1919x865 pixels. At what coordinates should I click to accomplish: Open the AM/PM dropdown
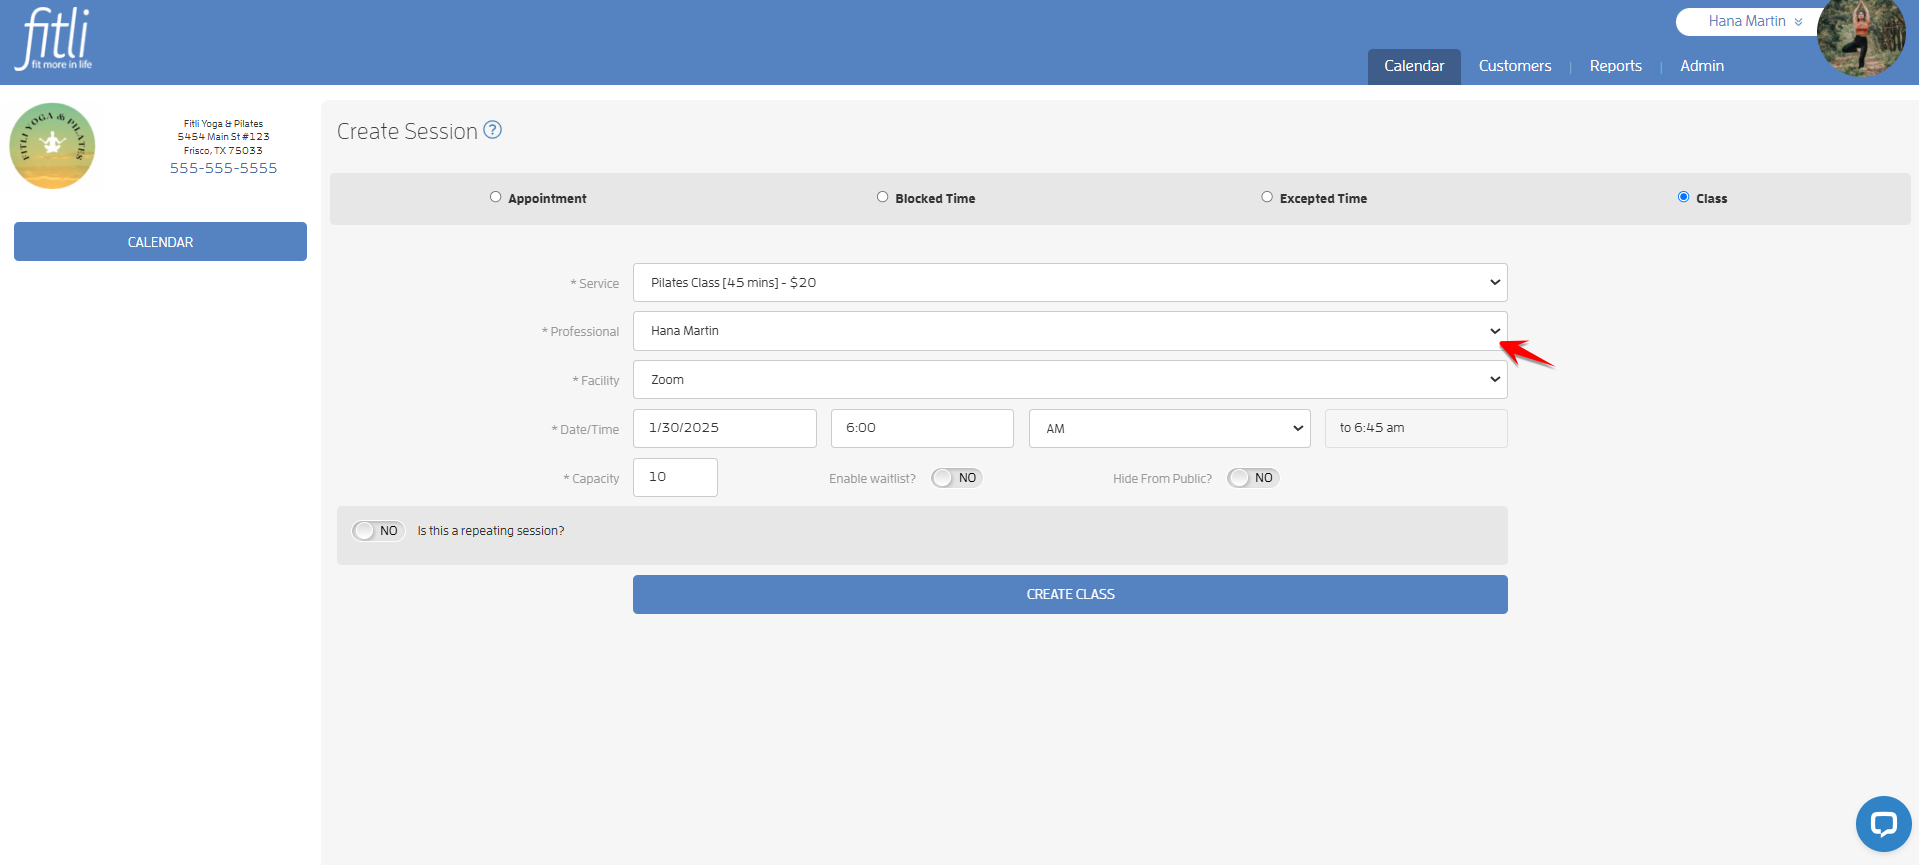click(x=1169, y=428)
